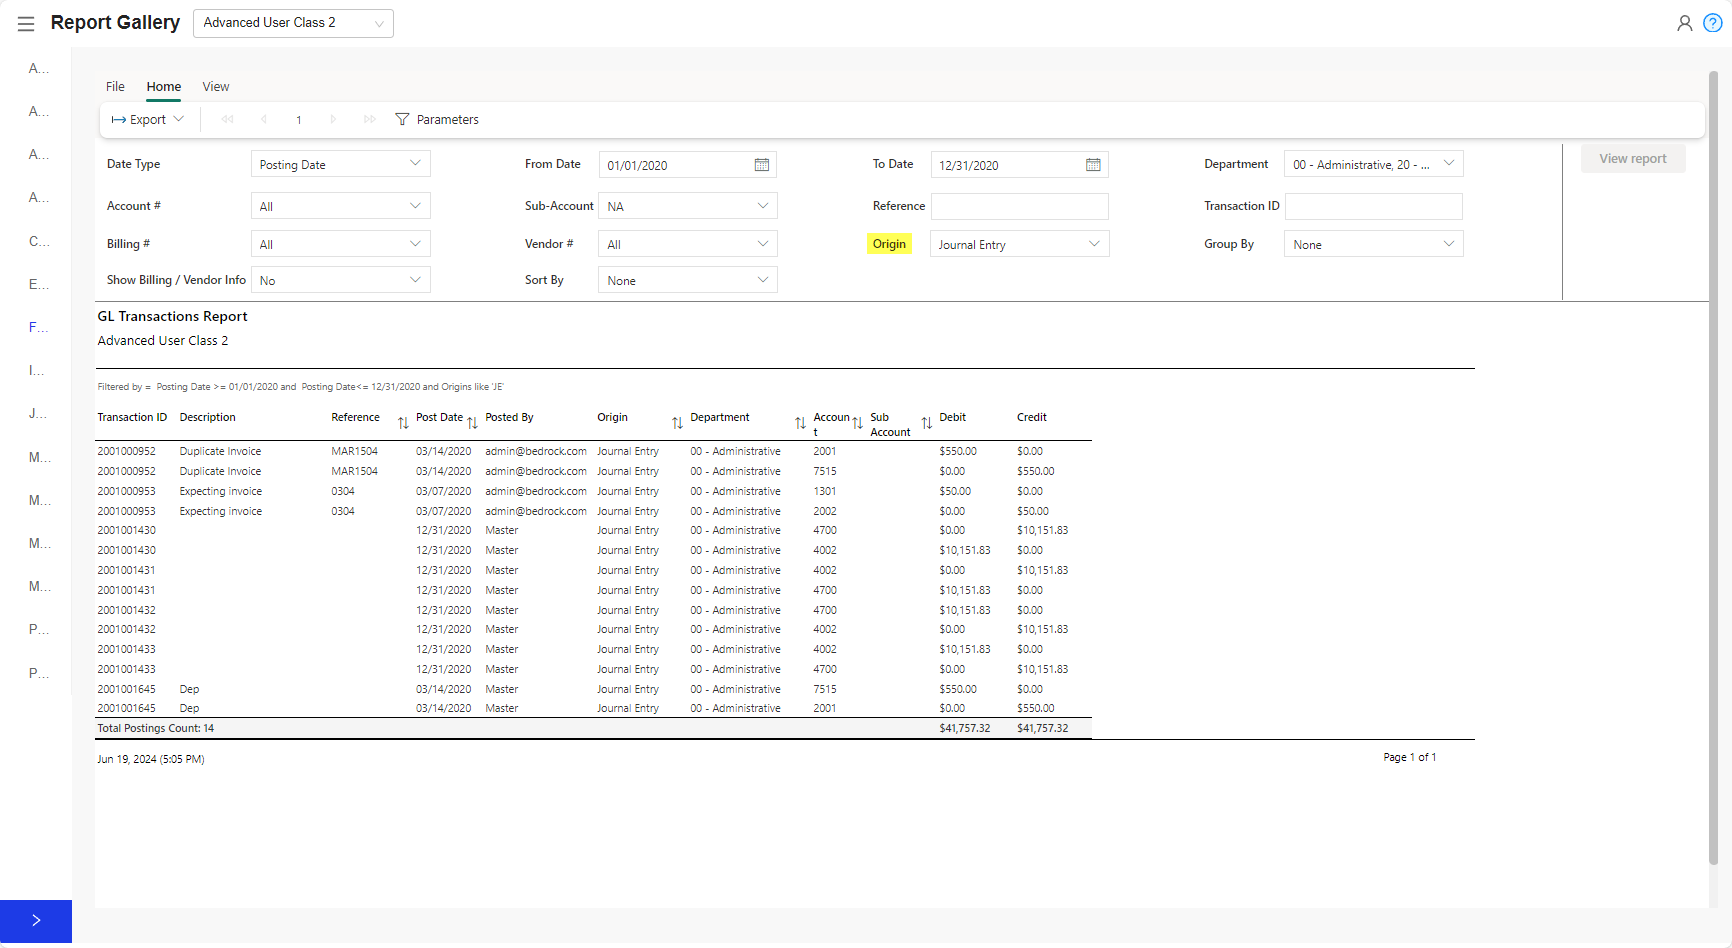Go to previous page arrow
Viewport: 1732px width, 948px height.
click(x=264, y=119)
